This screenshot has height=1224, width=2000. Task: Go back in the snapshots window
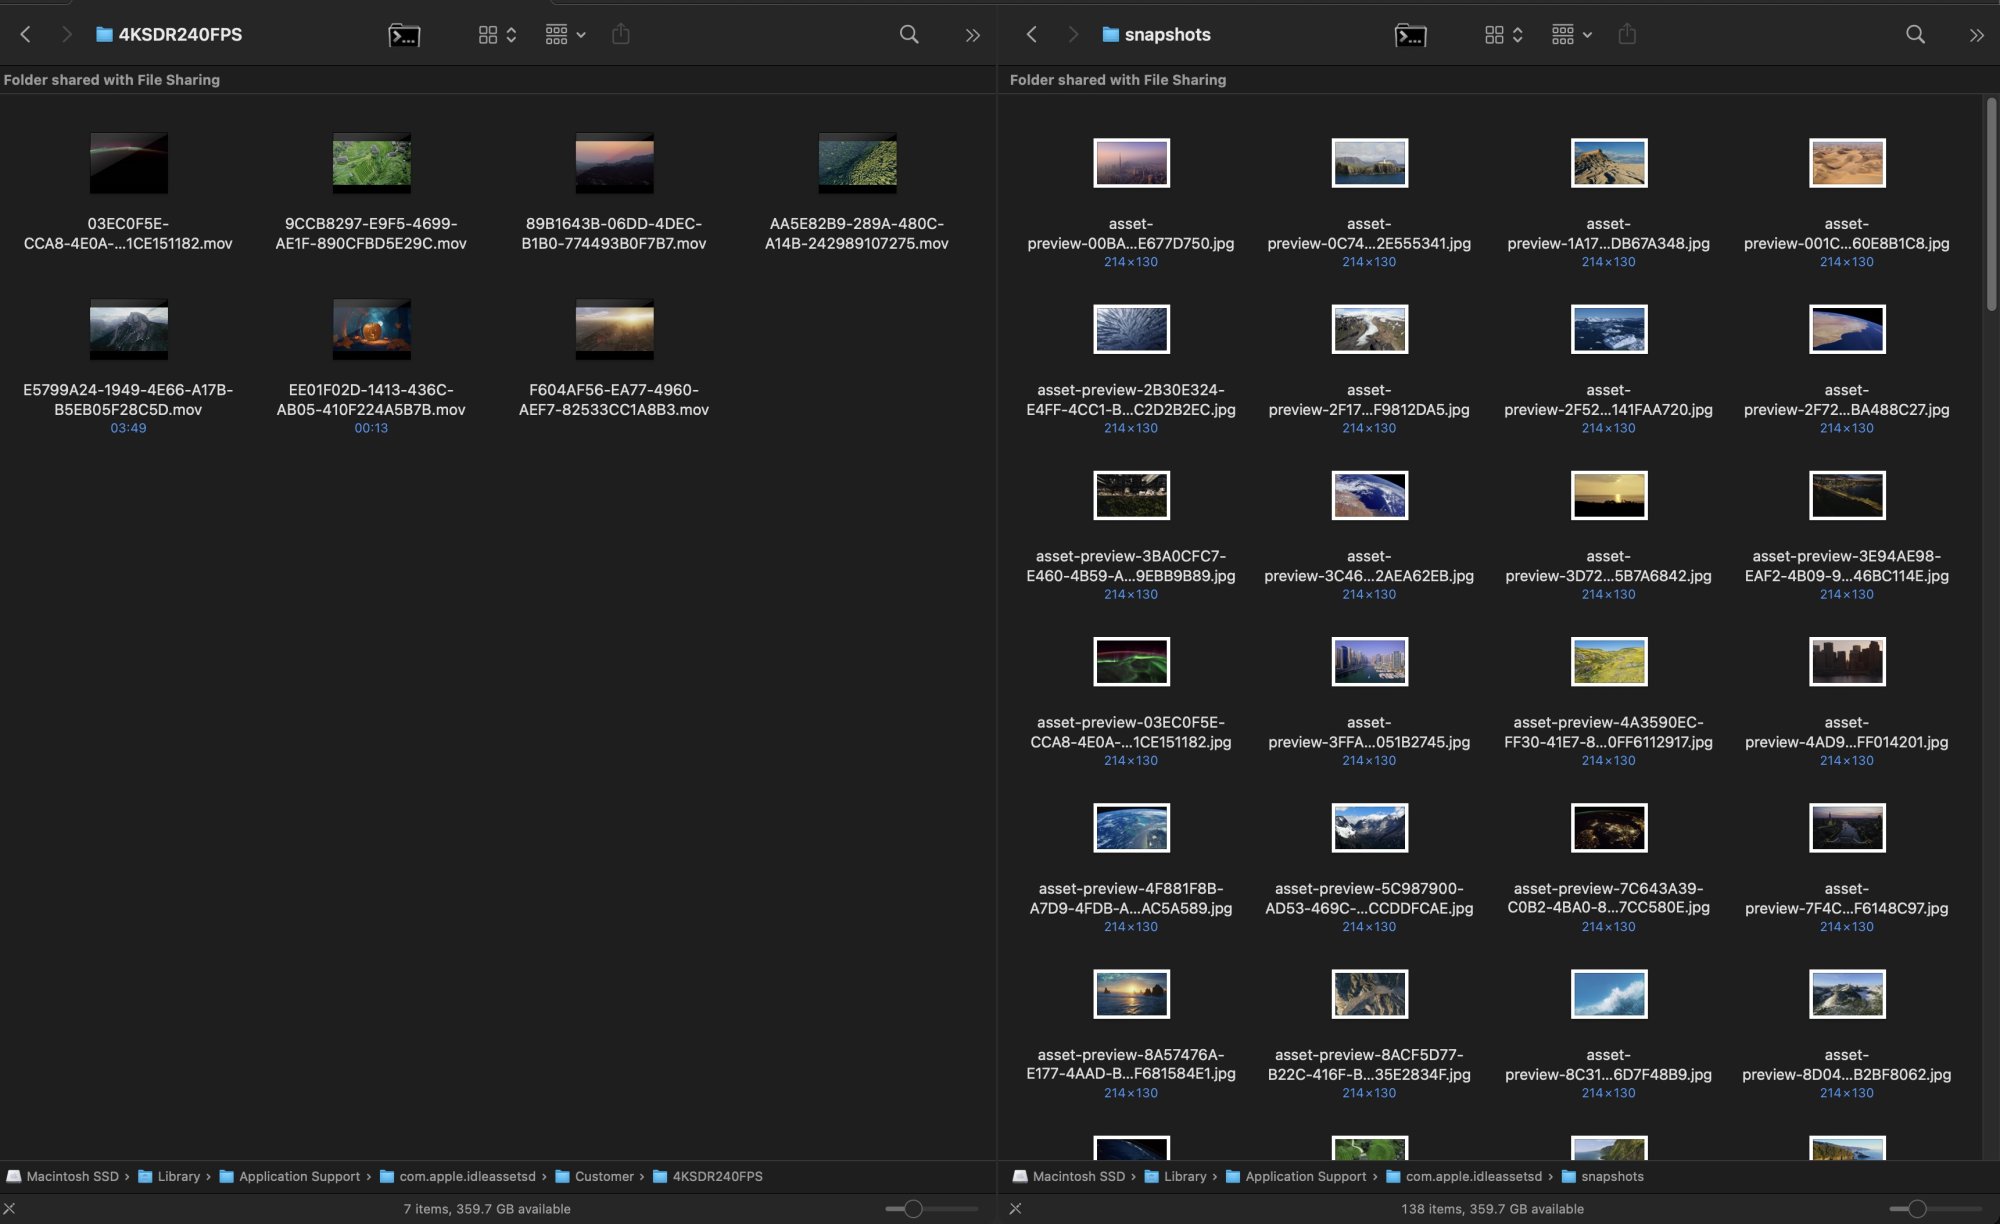click(1032, 34)
